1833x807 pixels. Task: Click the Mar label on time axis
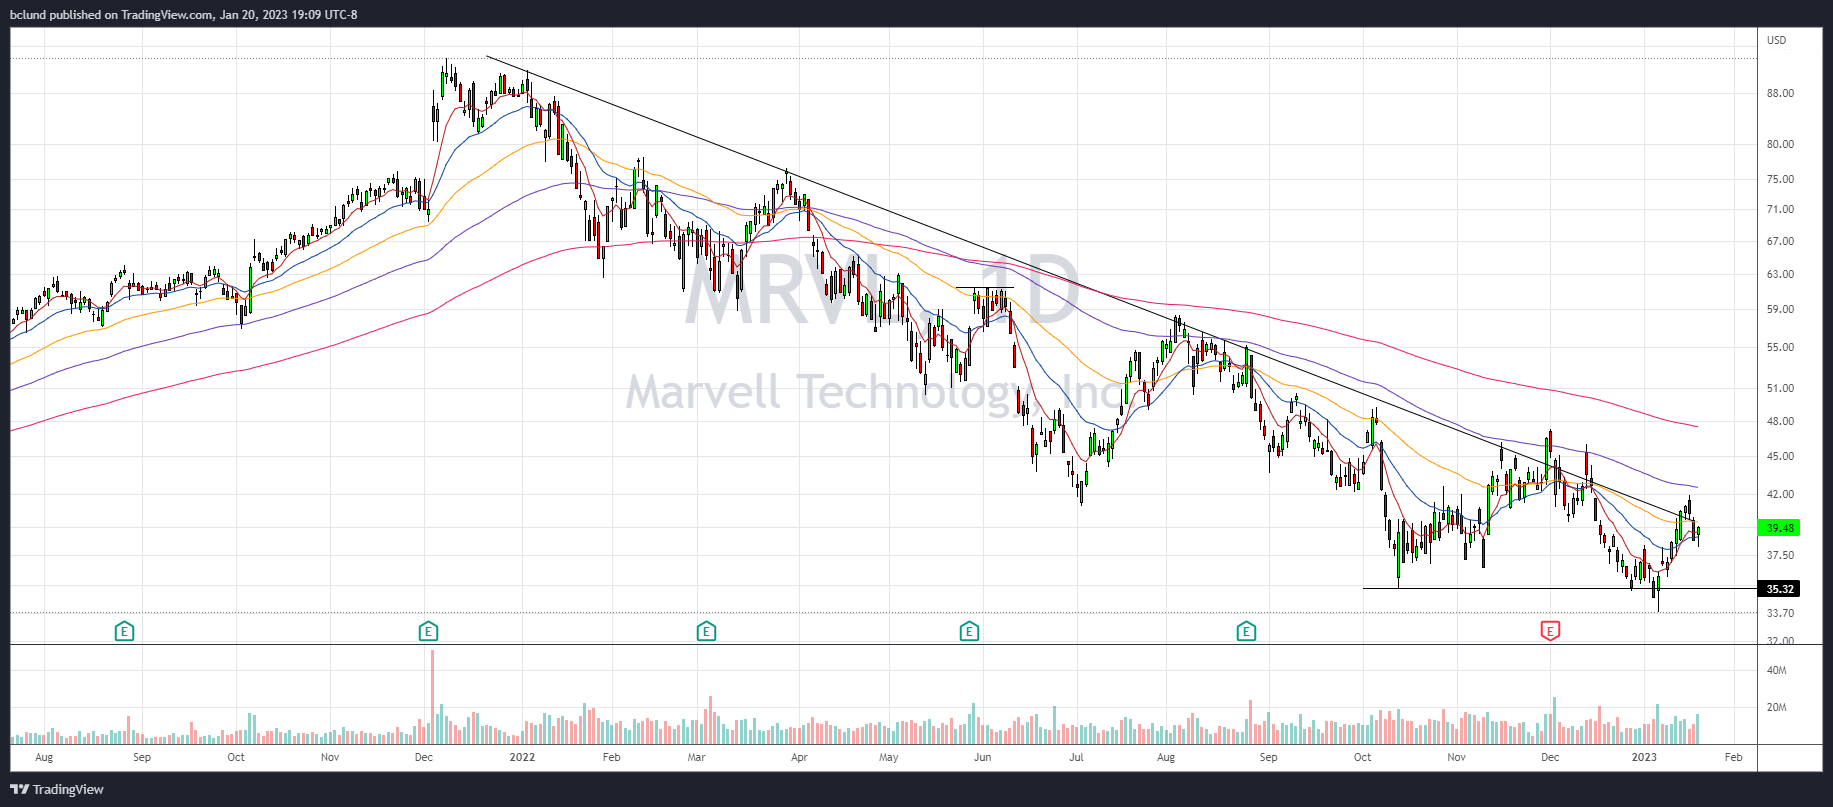(697, 757)
